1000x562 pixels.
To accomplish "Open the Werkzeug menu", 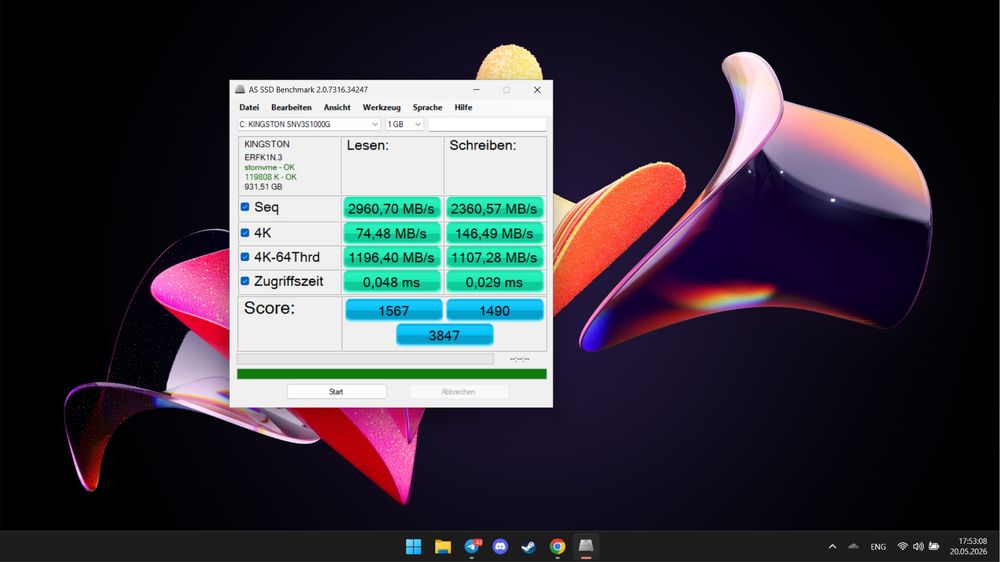I will 381,107.
